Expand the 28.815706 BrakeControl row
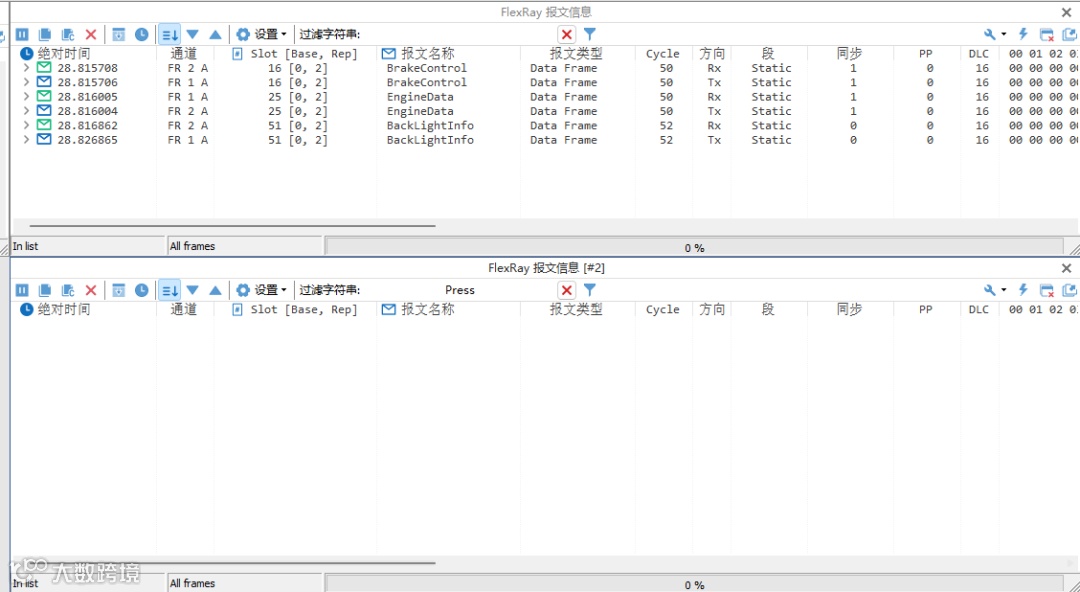The image size is (1080, 592). point(26,82)
